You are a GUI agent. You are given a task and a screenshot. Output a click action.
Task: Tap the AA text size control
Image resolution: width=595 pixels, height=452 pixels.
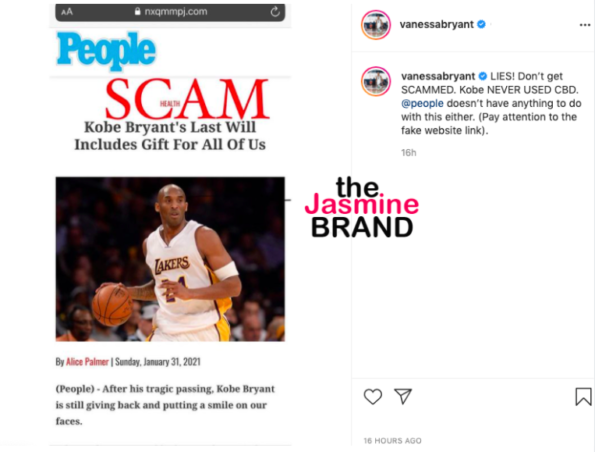67,12
